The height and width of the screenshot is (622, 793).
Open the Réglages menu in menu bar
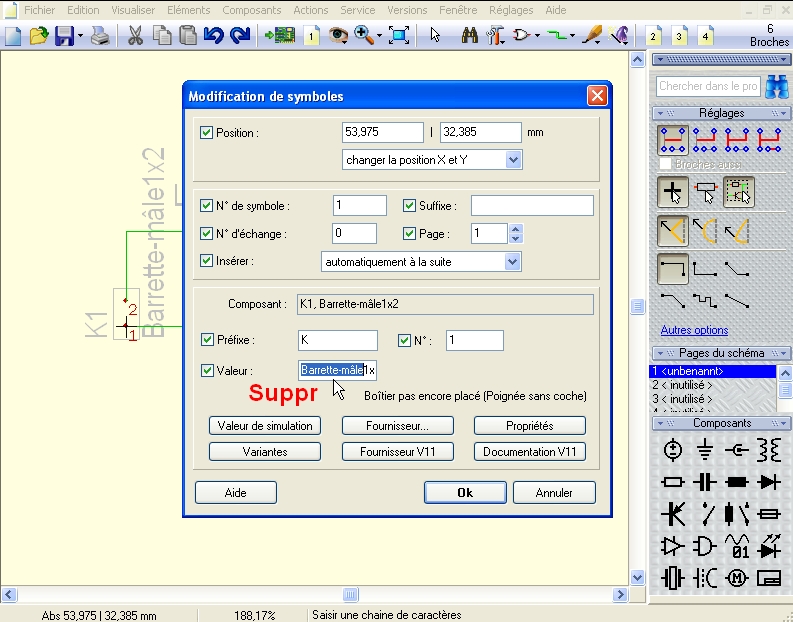tap(511, 10)
